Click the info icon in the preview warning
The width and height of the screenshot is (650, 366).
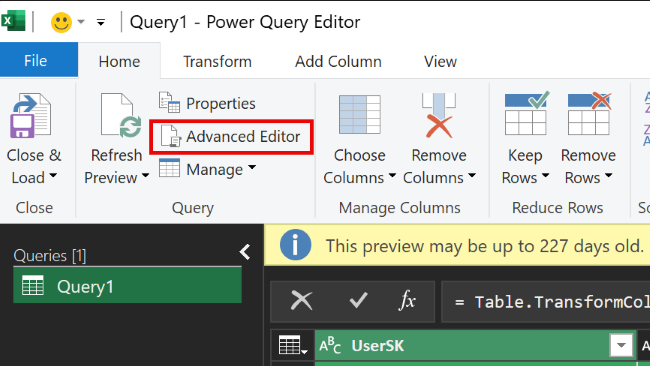tap(295, 245)
